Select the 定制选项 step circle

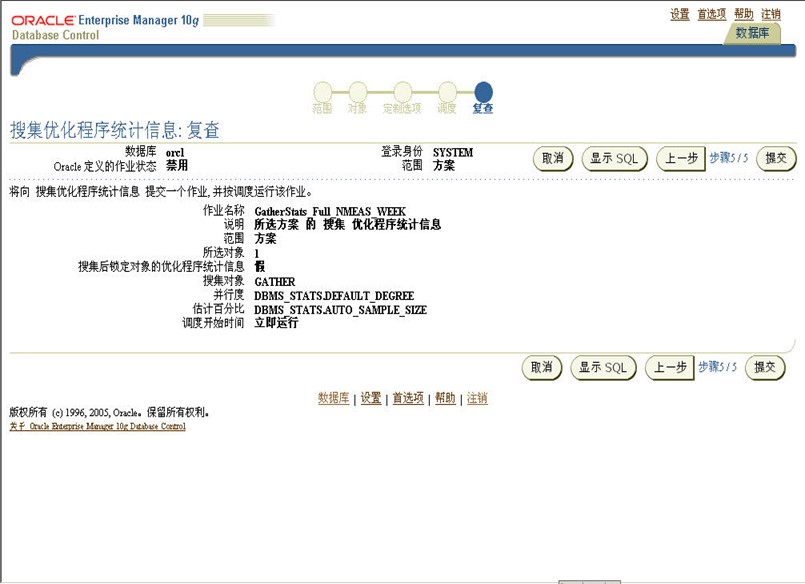[x=402, y=92]
